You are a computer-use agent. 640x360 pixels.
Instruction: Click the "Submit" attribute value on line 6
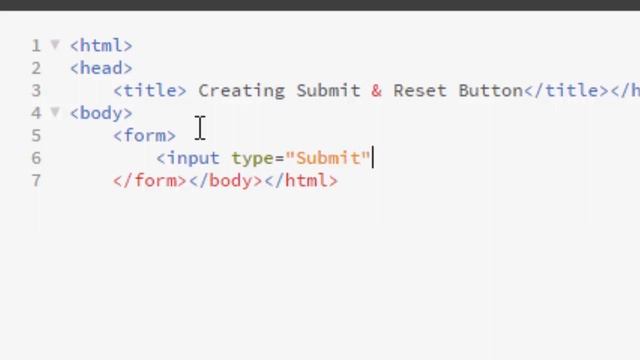[328, 158]
